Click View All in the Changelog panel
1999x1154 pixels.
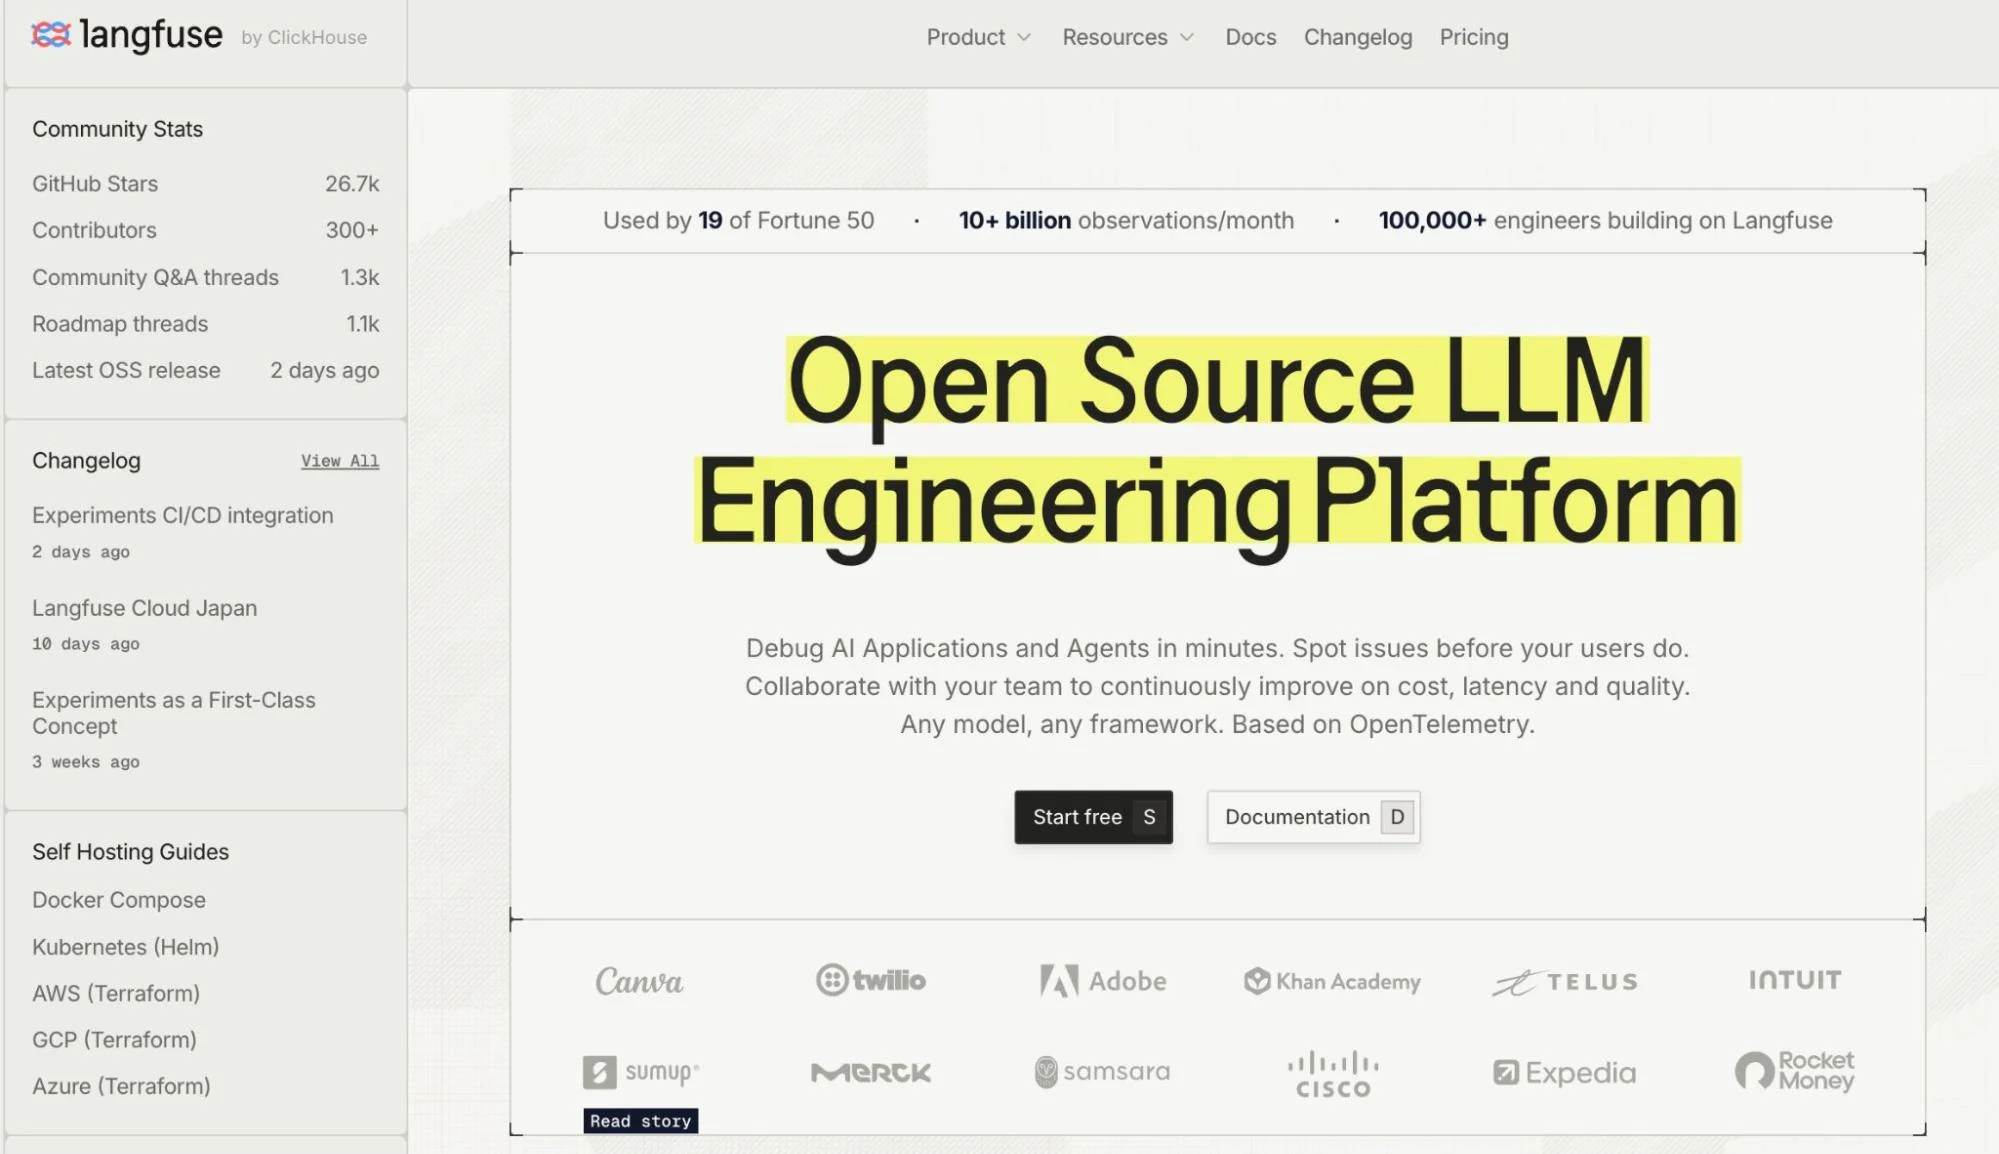tap(340, 461)
